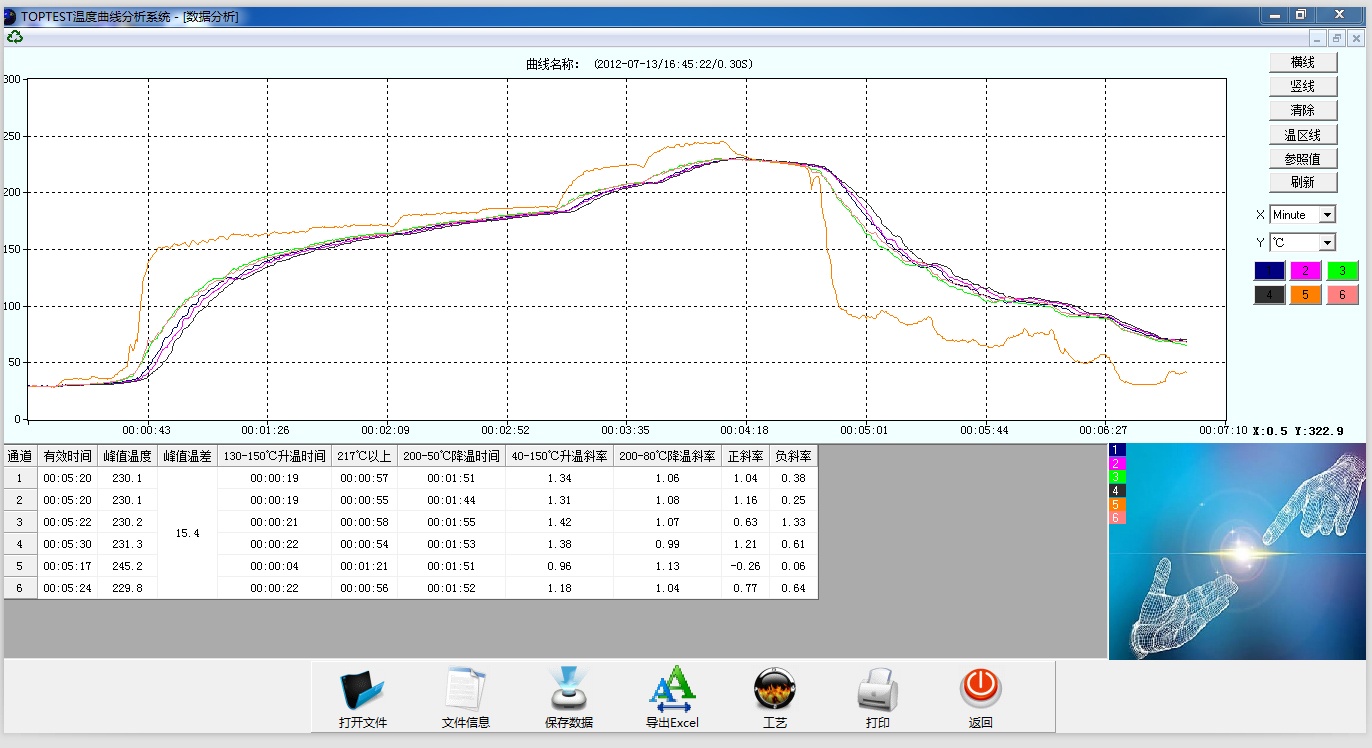
Task: Export data with the Excel icon
Action: click(x=672, y=691)
